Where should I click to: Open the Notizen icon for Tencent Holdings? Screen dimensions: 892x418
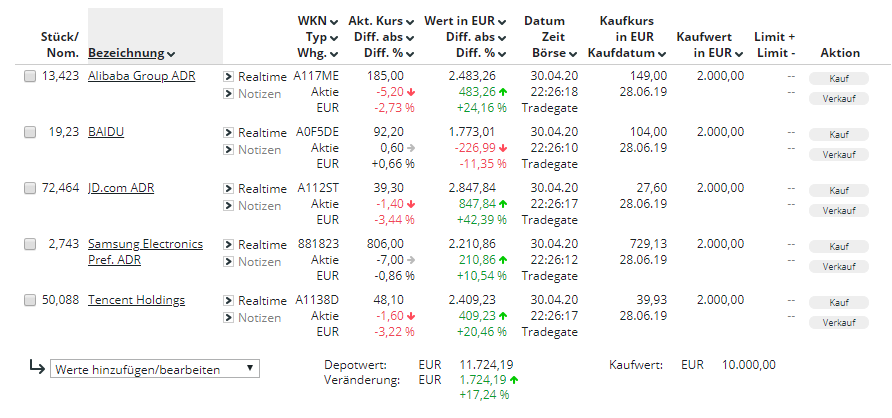[x=229, y=318]
